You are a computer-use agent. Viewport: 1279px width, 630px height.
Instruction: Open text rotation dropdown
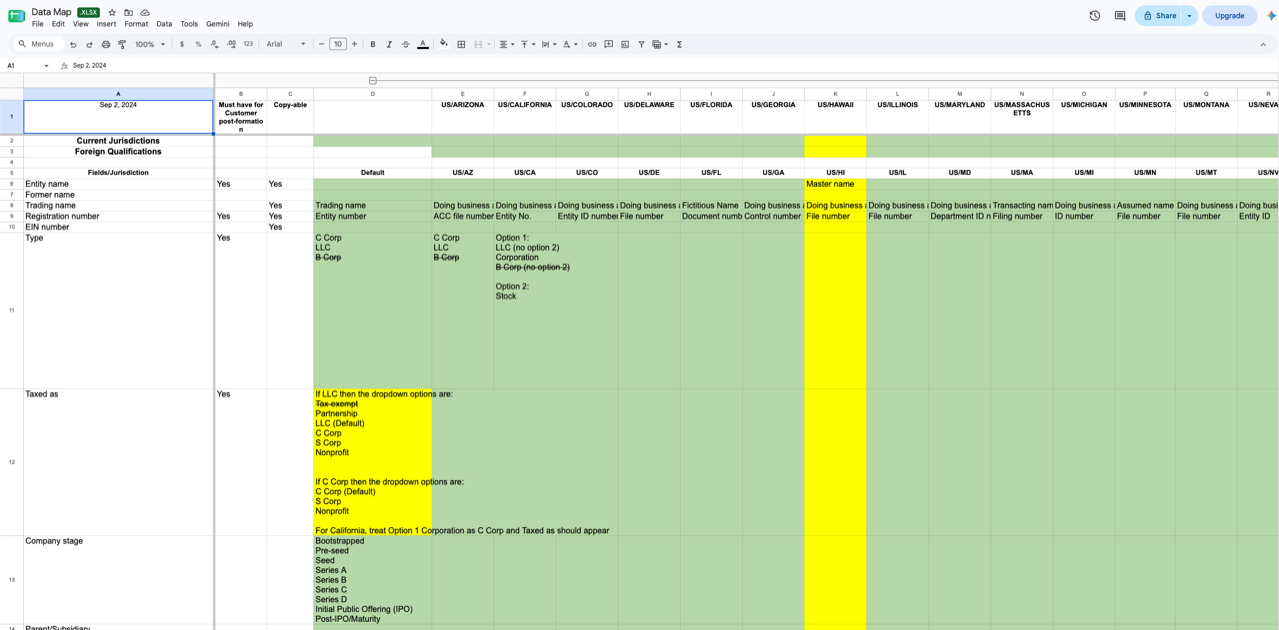tap(568, 44)
